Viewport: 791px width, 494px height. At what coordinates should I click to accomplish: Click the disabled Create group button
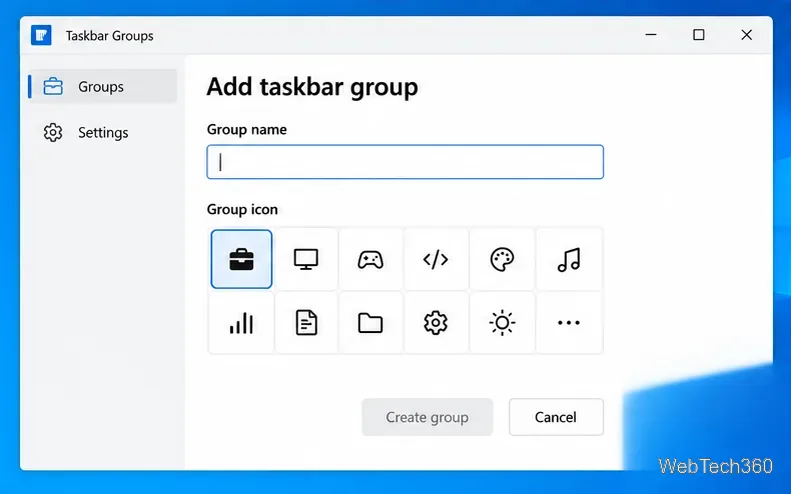click(x=427, y=417)
